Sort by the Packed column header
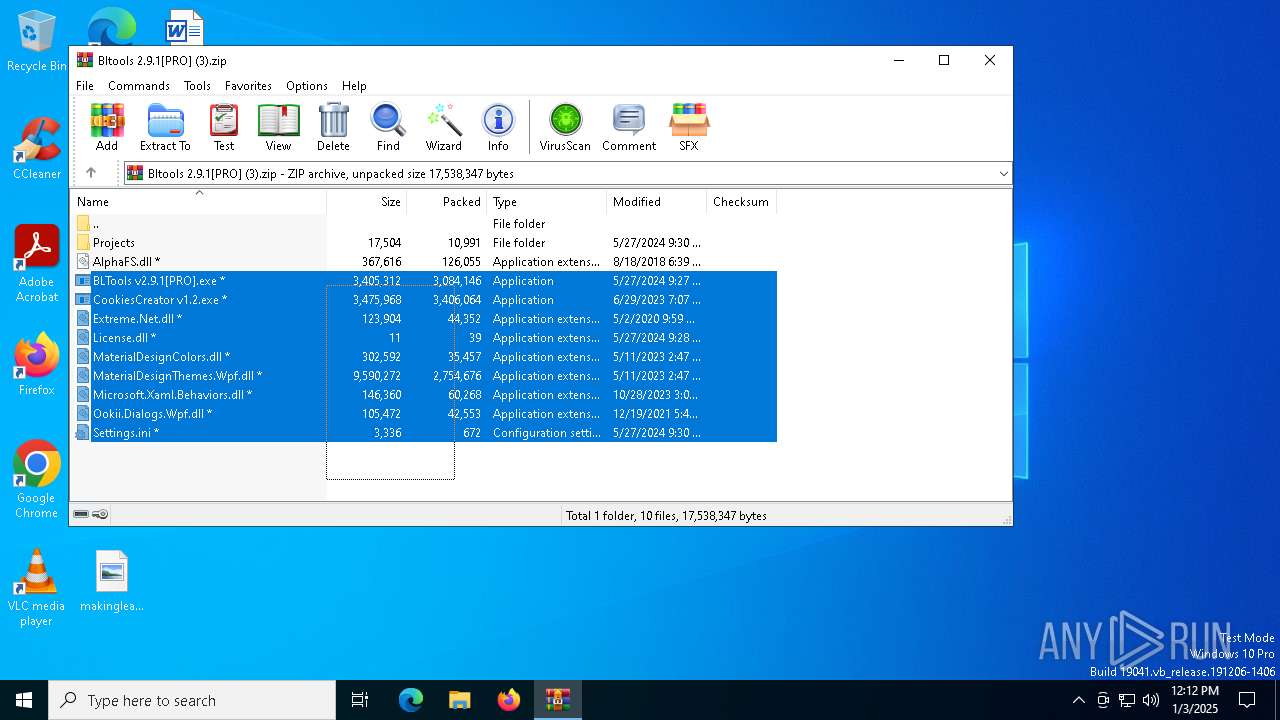Screen dimensions: 1280x720 point(447,202)
